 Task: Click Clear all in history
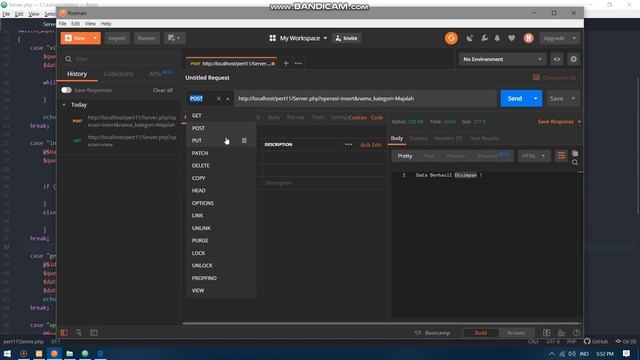(162, 90)
